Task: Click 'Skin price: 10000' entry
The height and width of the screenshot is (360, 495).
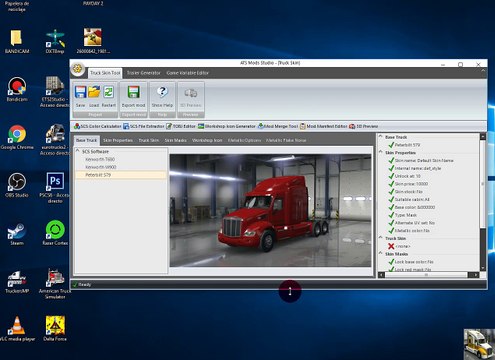Action: point(411,184)
